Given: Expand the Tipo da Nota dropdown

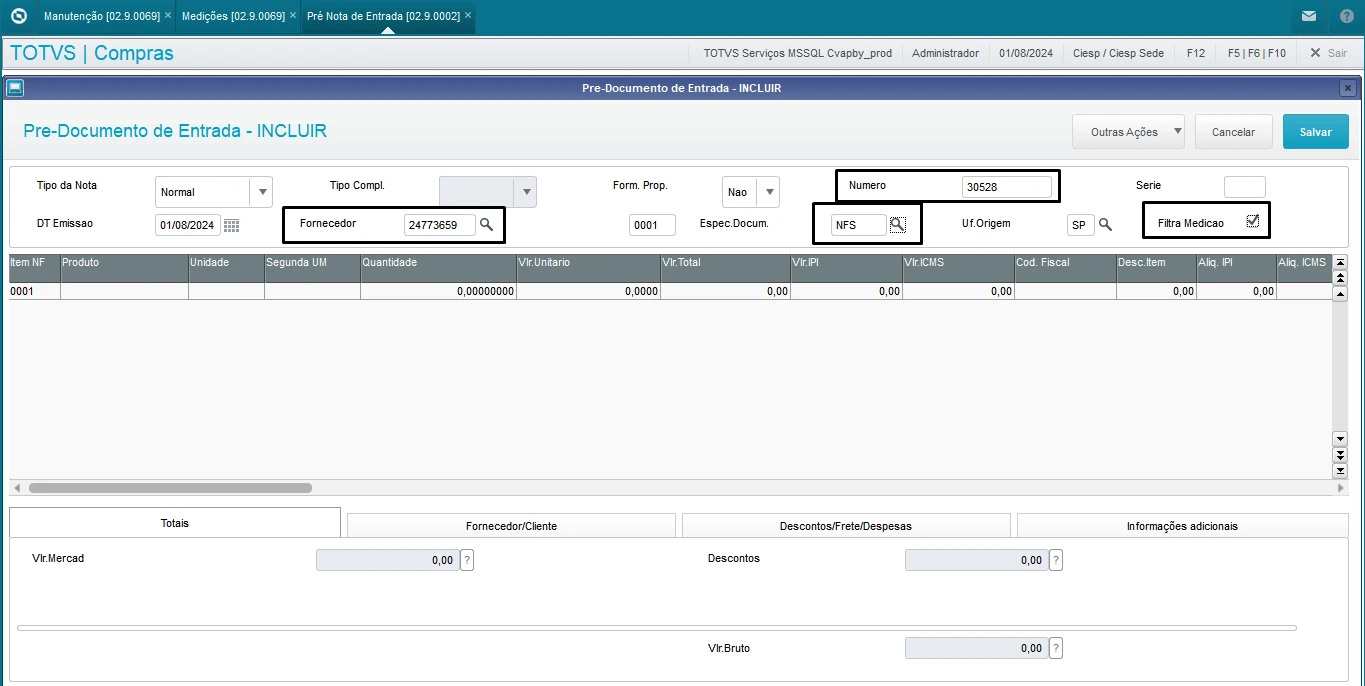Looking at the screenshot, I should coord(262,192).
